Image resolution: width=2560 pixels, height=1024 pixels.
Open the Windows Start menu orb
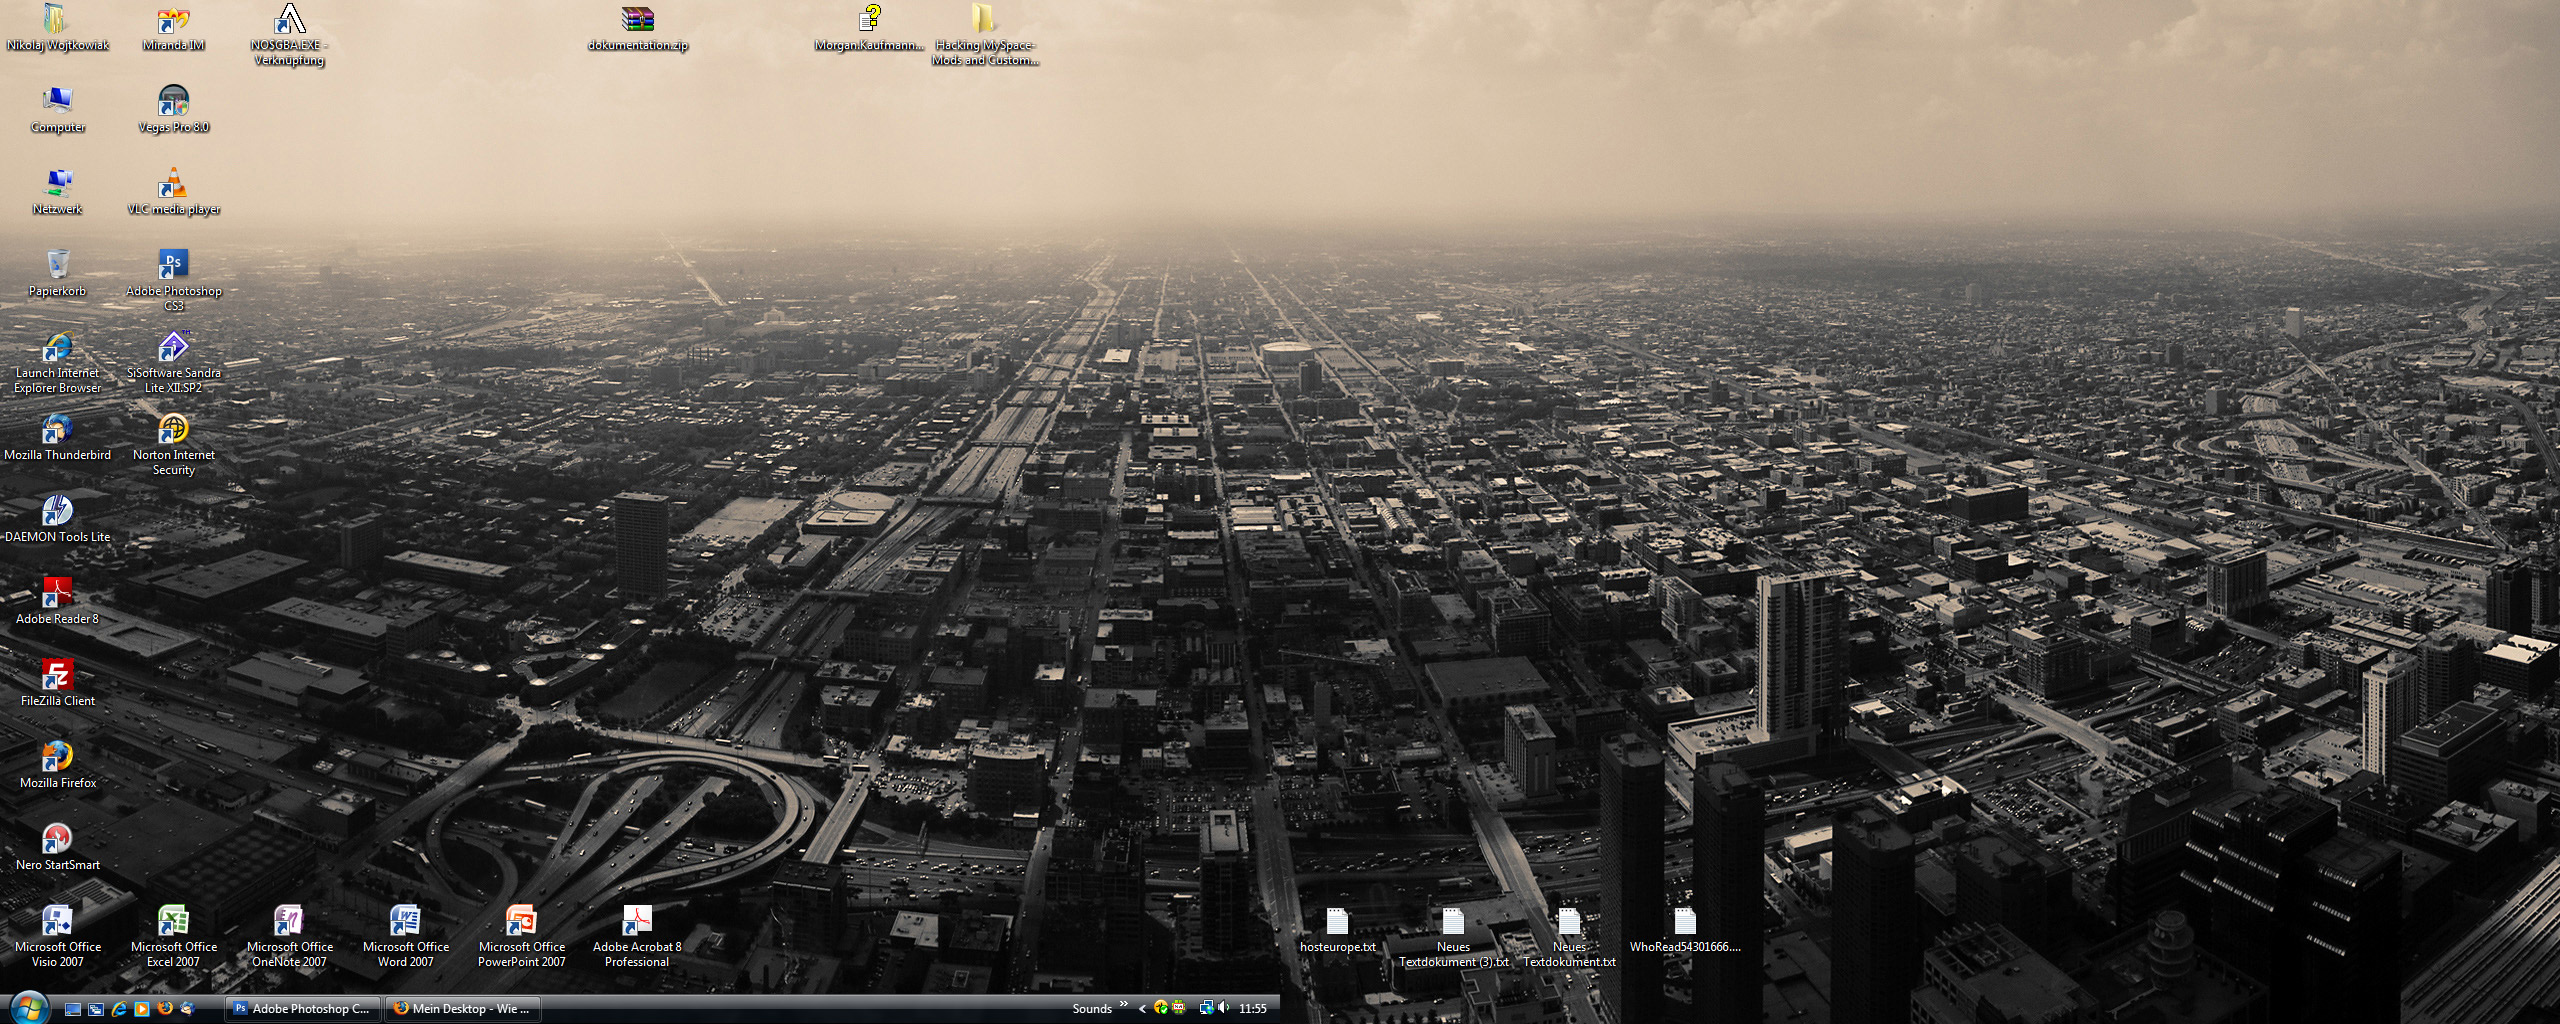[x=27, y=1007]
